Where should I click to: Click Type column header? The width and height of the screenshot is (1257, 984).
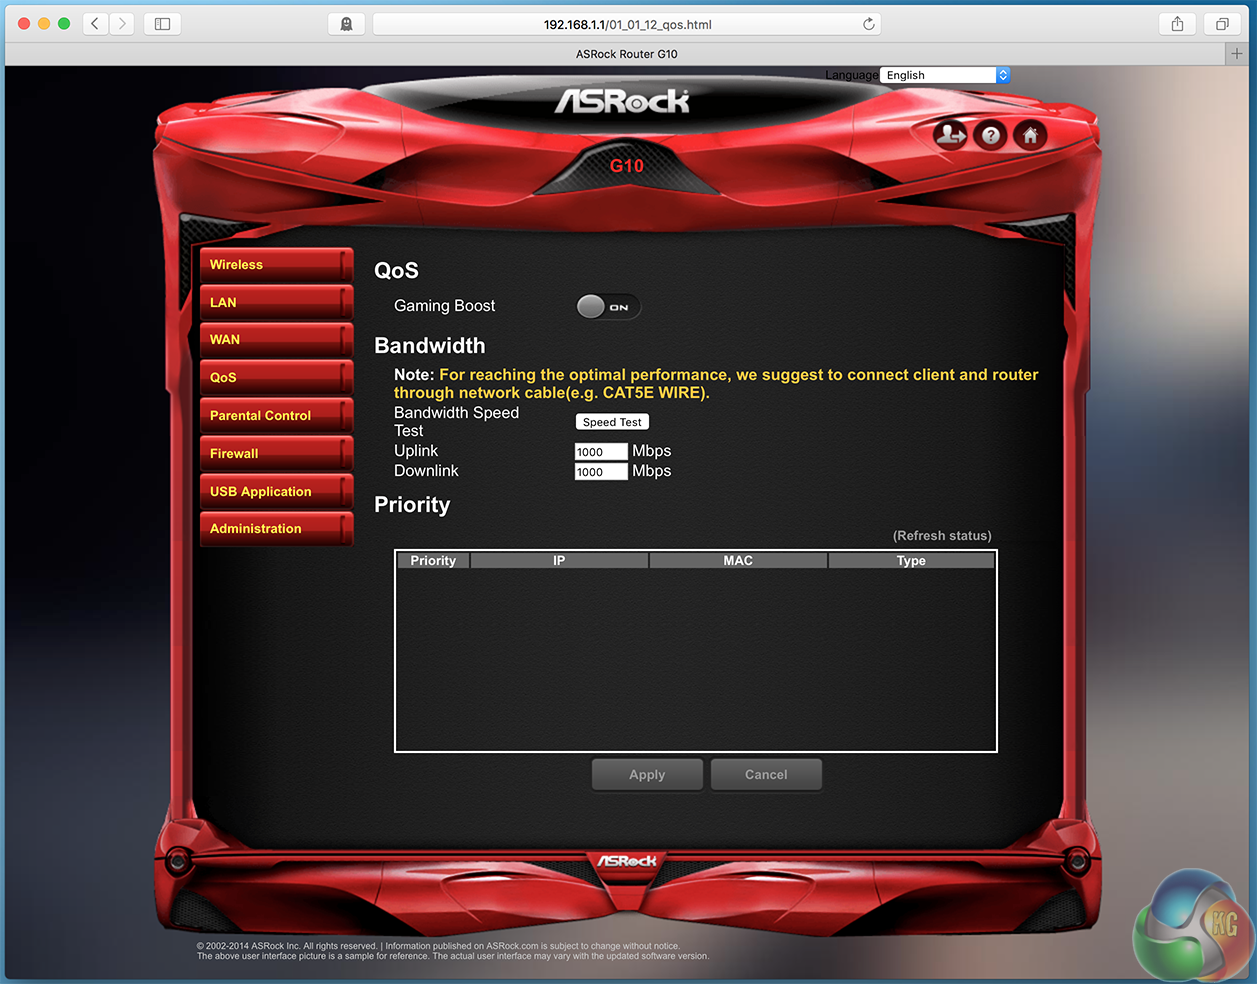point(911,561)
